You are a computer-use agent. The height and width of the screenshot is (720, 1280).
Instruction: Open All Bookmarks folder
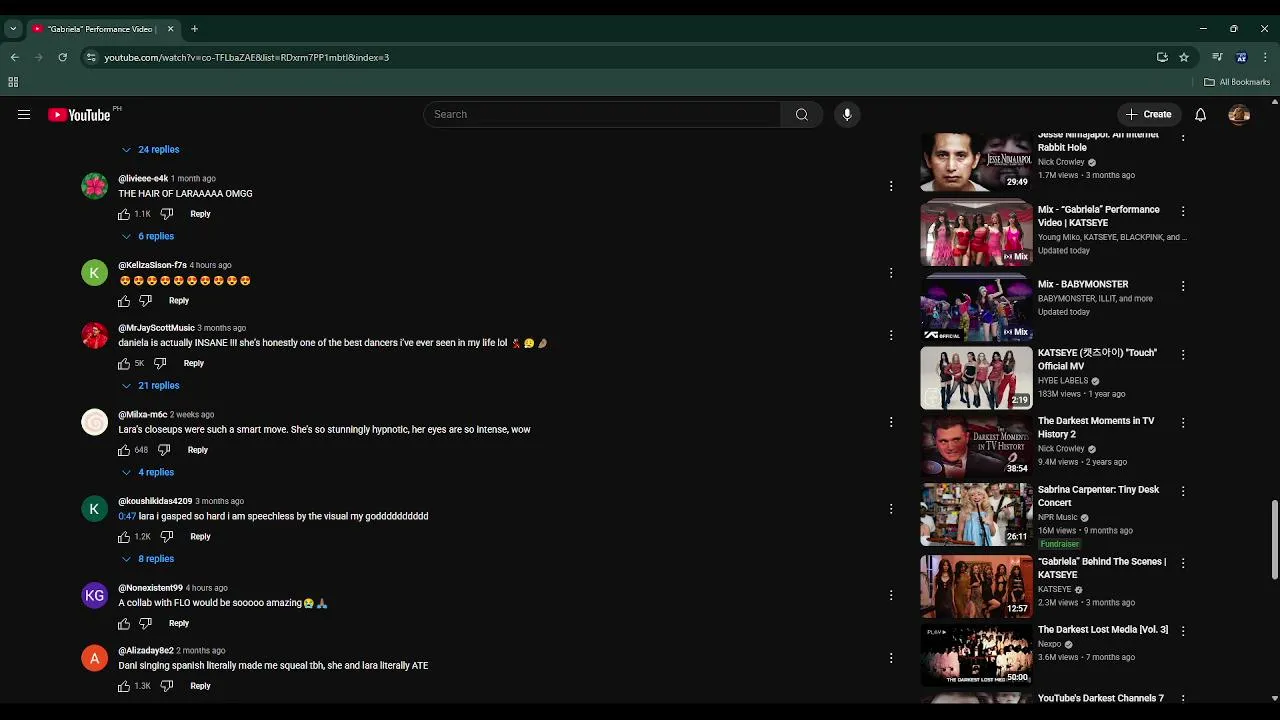click(1237, 82)
